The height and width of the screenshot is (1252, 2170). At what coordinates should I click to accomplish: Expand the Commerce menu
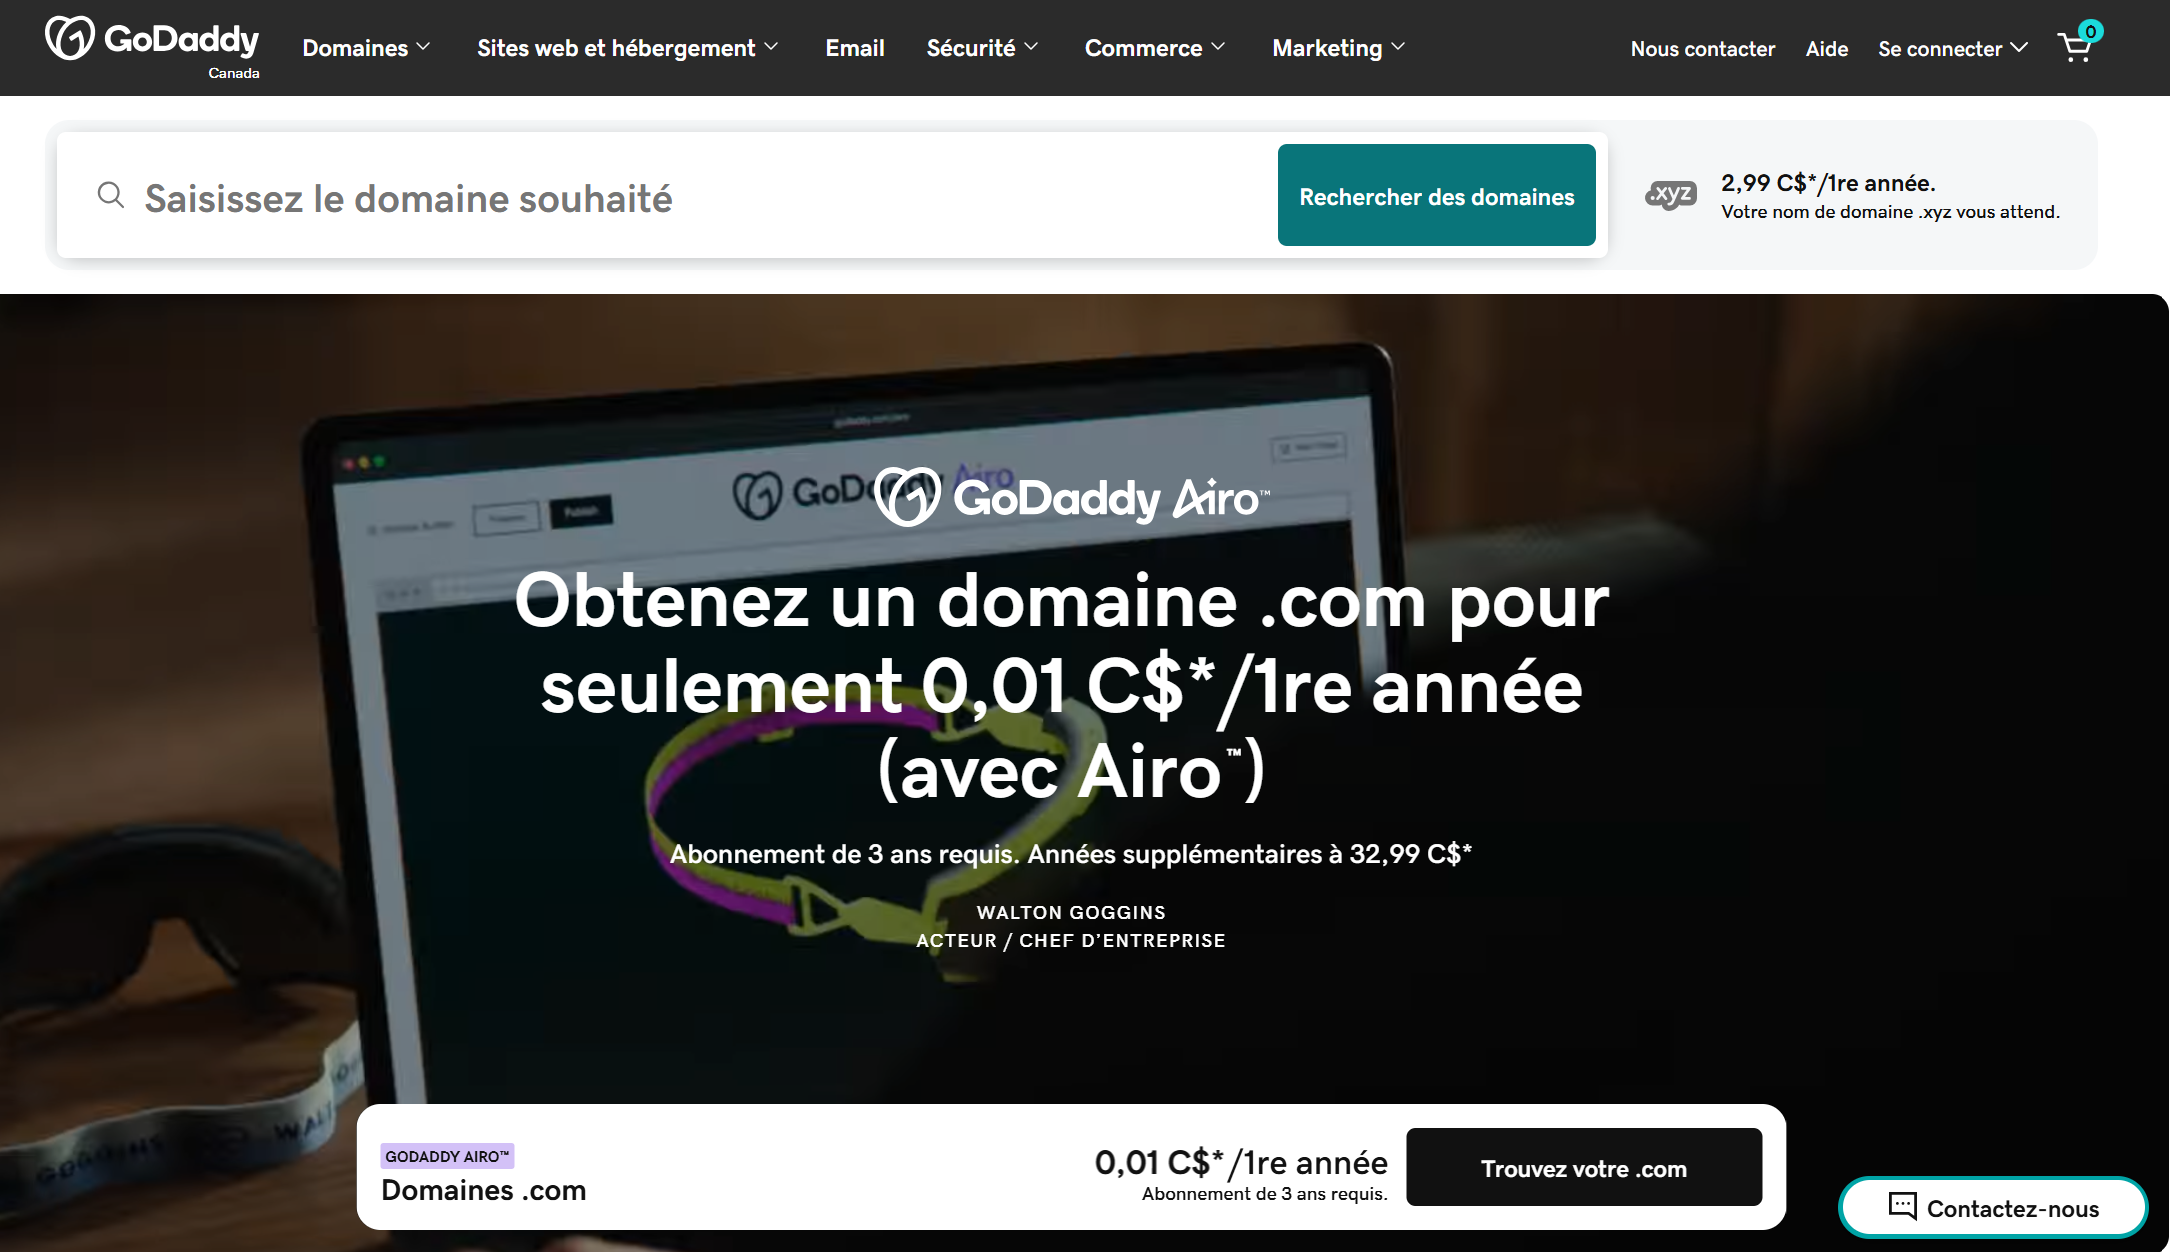click(x=1155, y=48)
